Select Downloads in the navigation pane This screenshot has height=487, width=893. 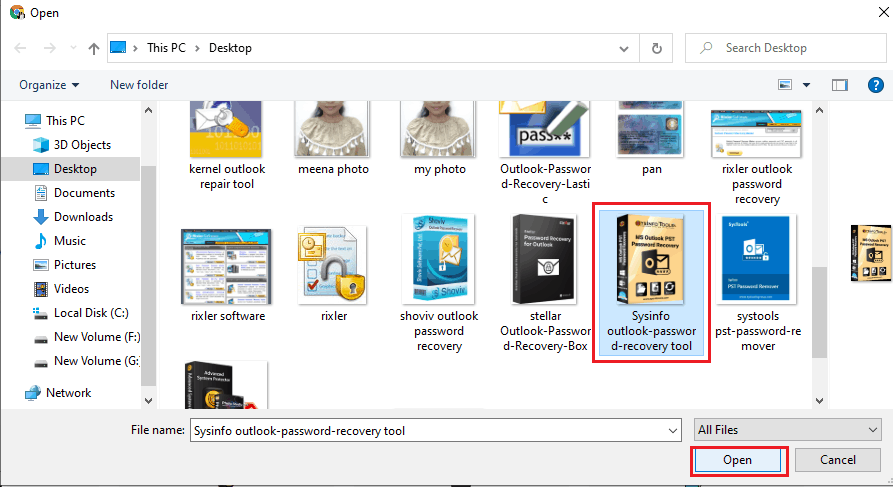point(83,217)
